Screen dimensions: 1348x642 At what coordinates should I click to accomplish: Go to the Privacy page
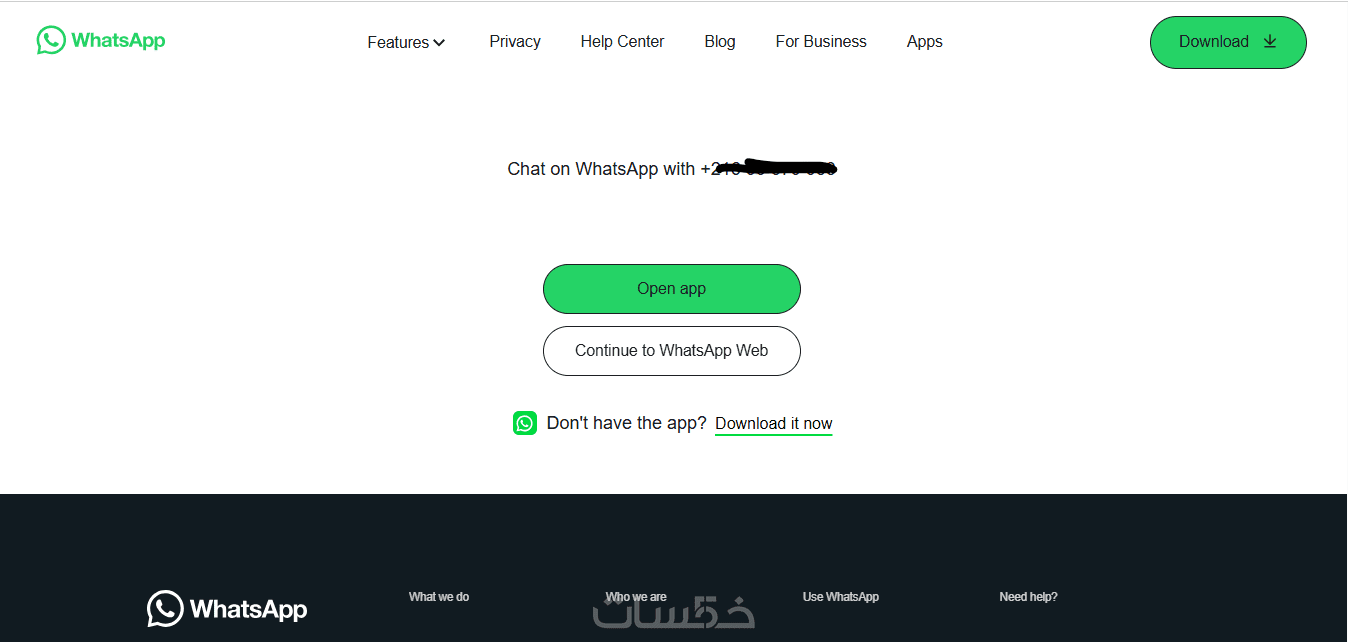pos(515,41)
